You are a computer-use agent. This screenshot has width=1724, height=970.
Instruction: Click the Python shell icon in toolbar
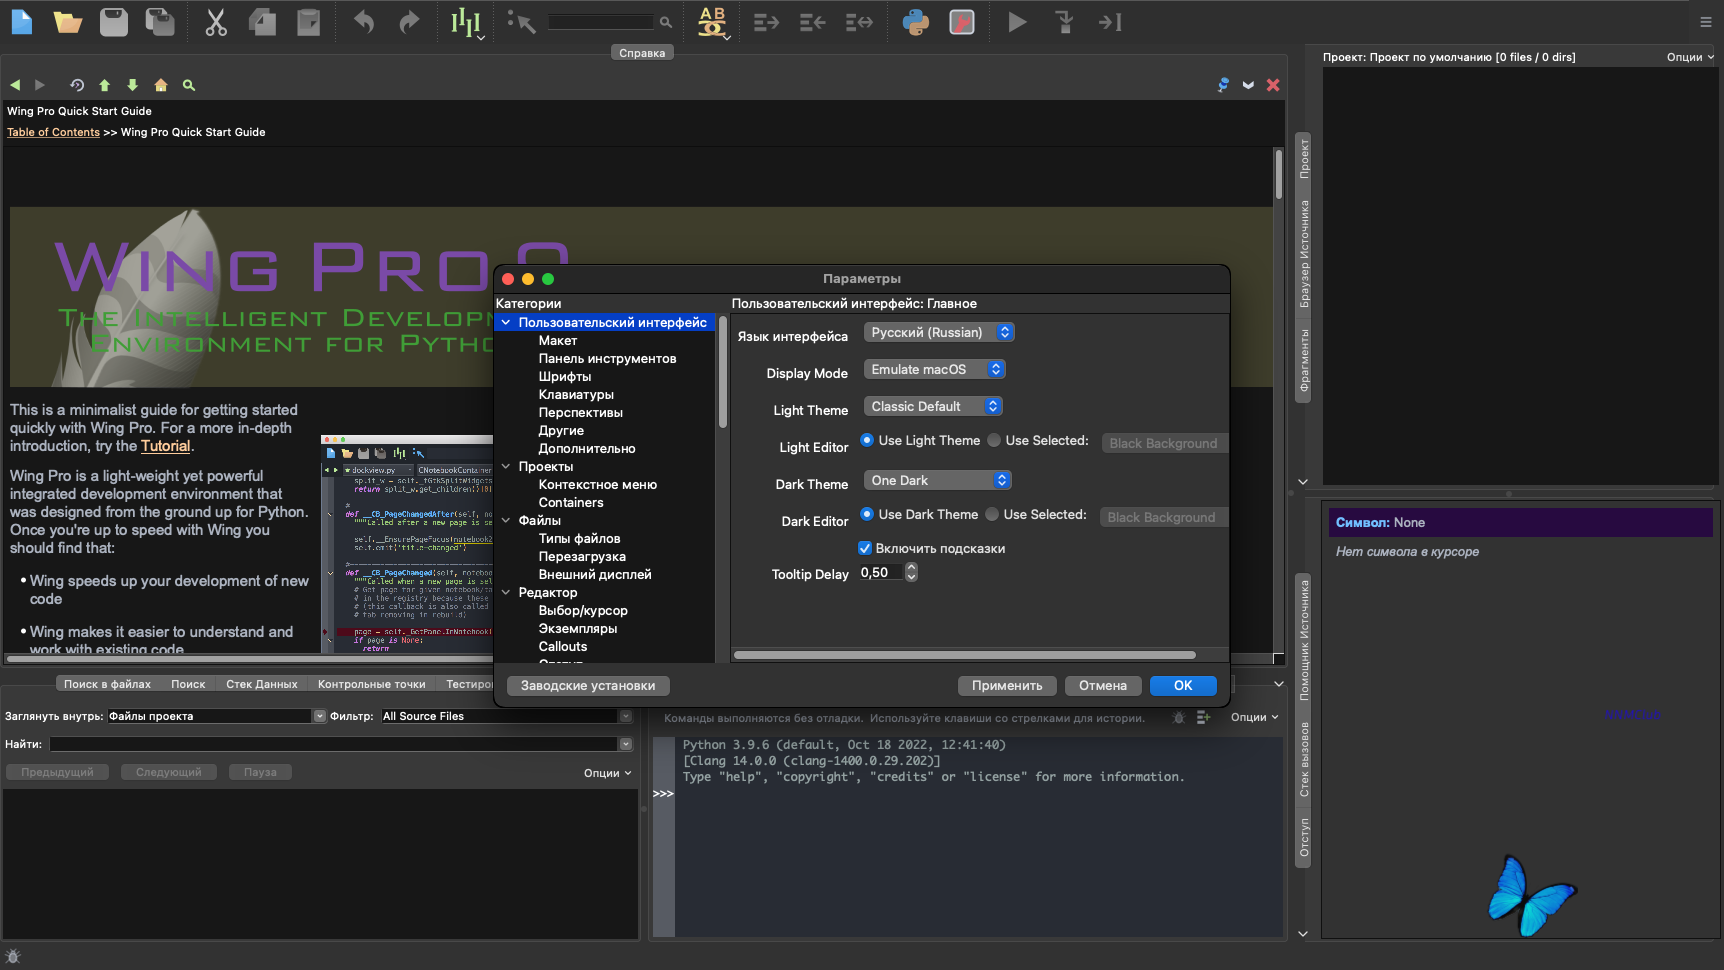(915, 21)
